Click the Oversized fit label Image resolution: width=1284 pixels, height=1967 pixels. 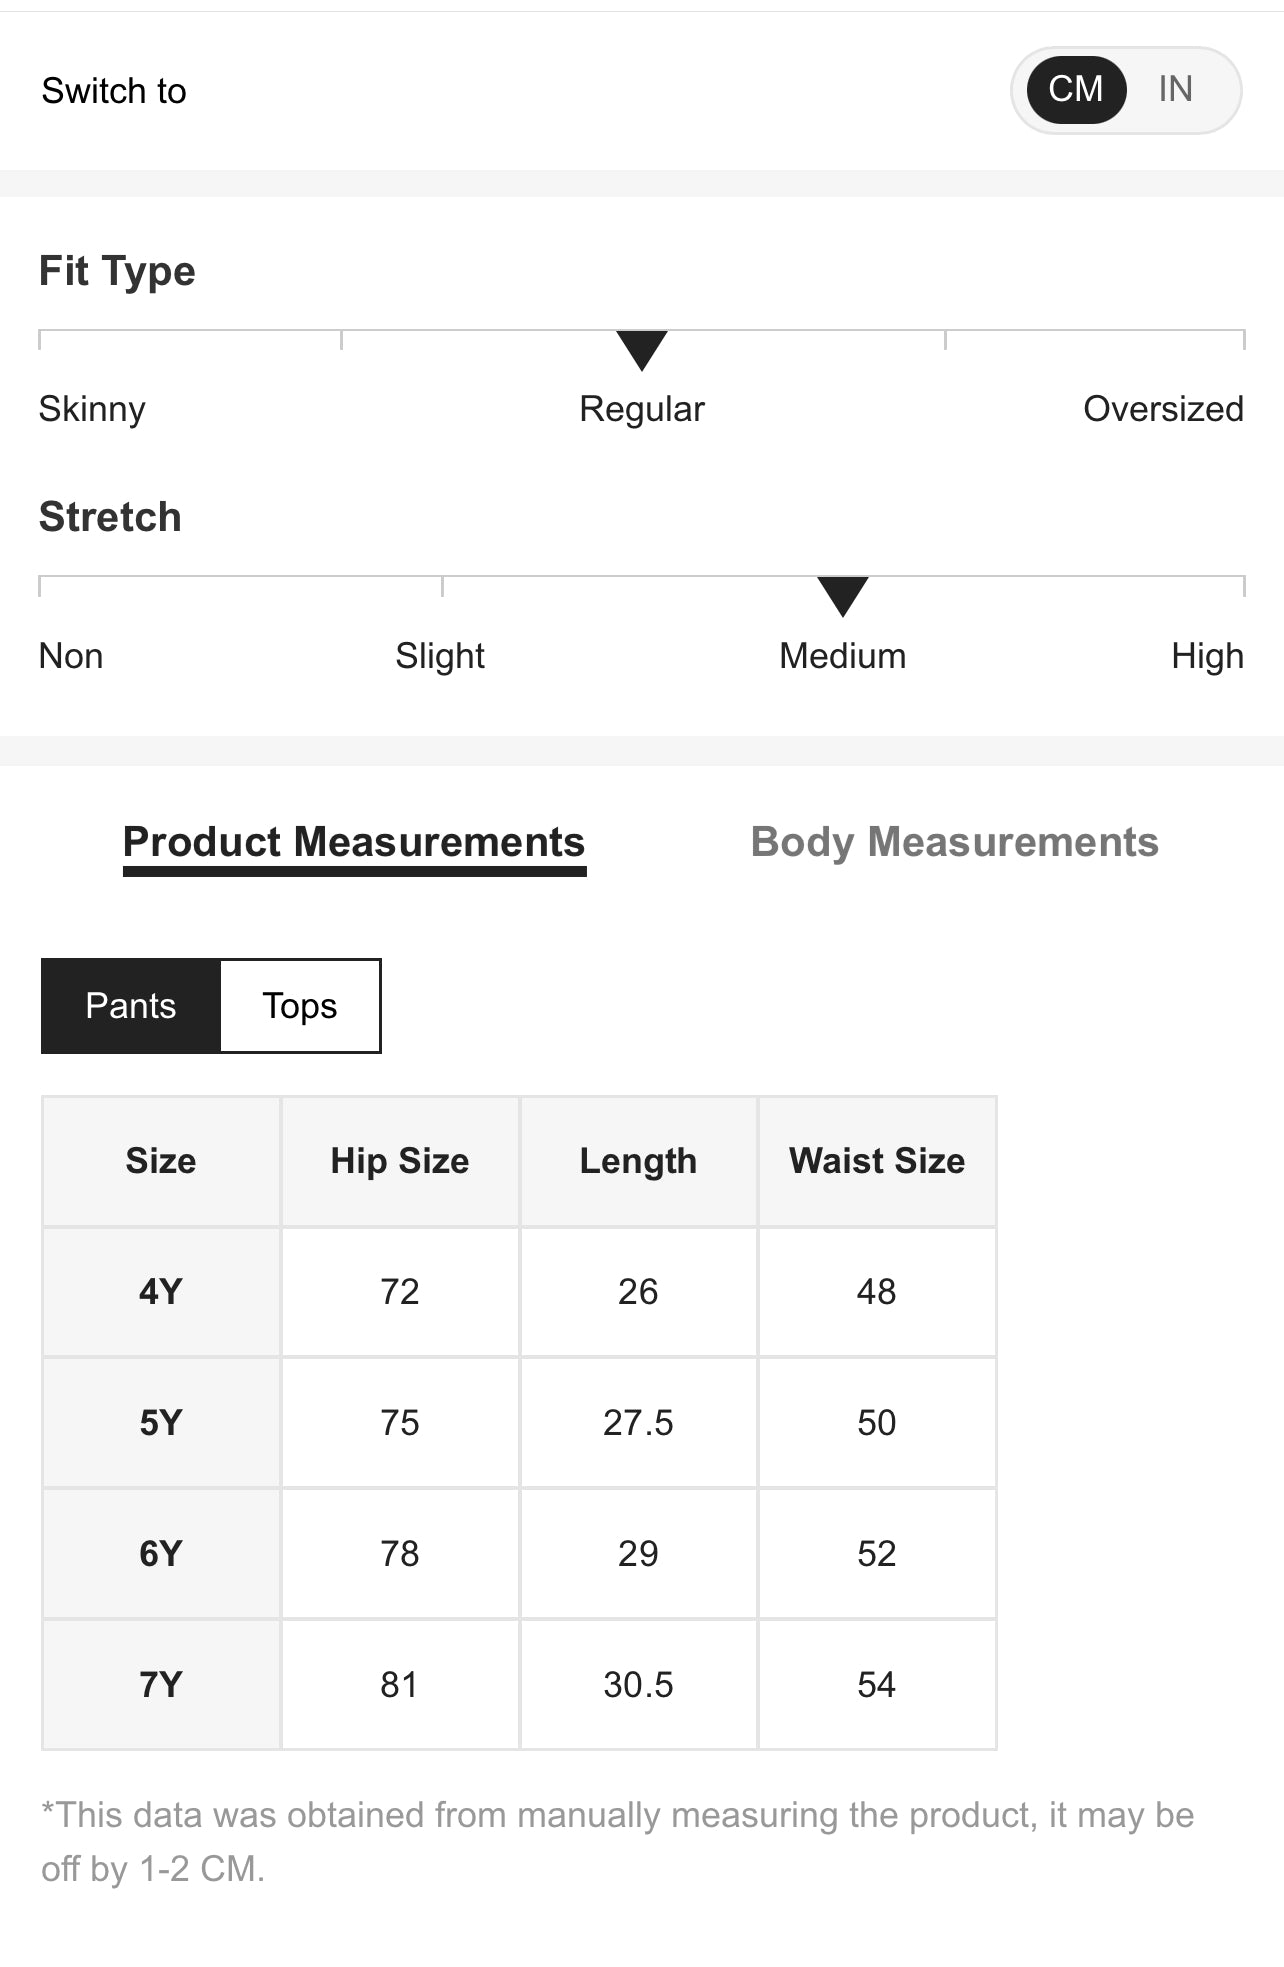coord(1163,409)
